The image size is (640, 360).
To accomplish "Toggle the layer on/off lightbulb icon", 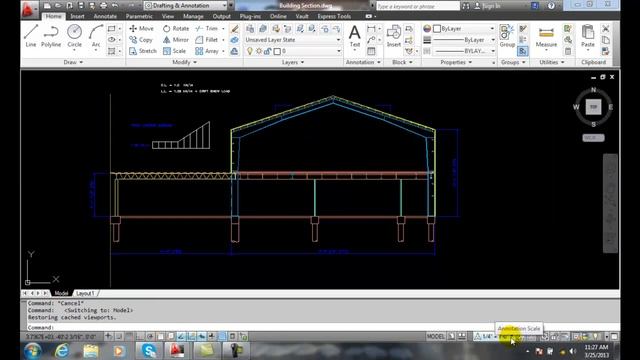I will click(x=250, y=51).
